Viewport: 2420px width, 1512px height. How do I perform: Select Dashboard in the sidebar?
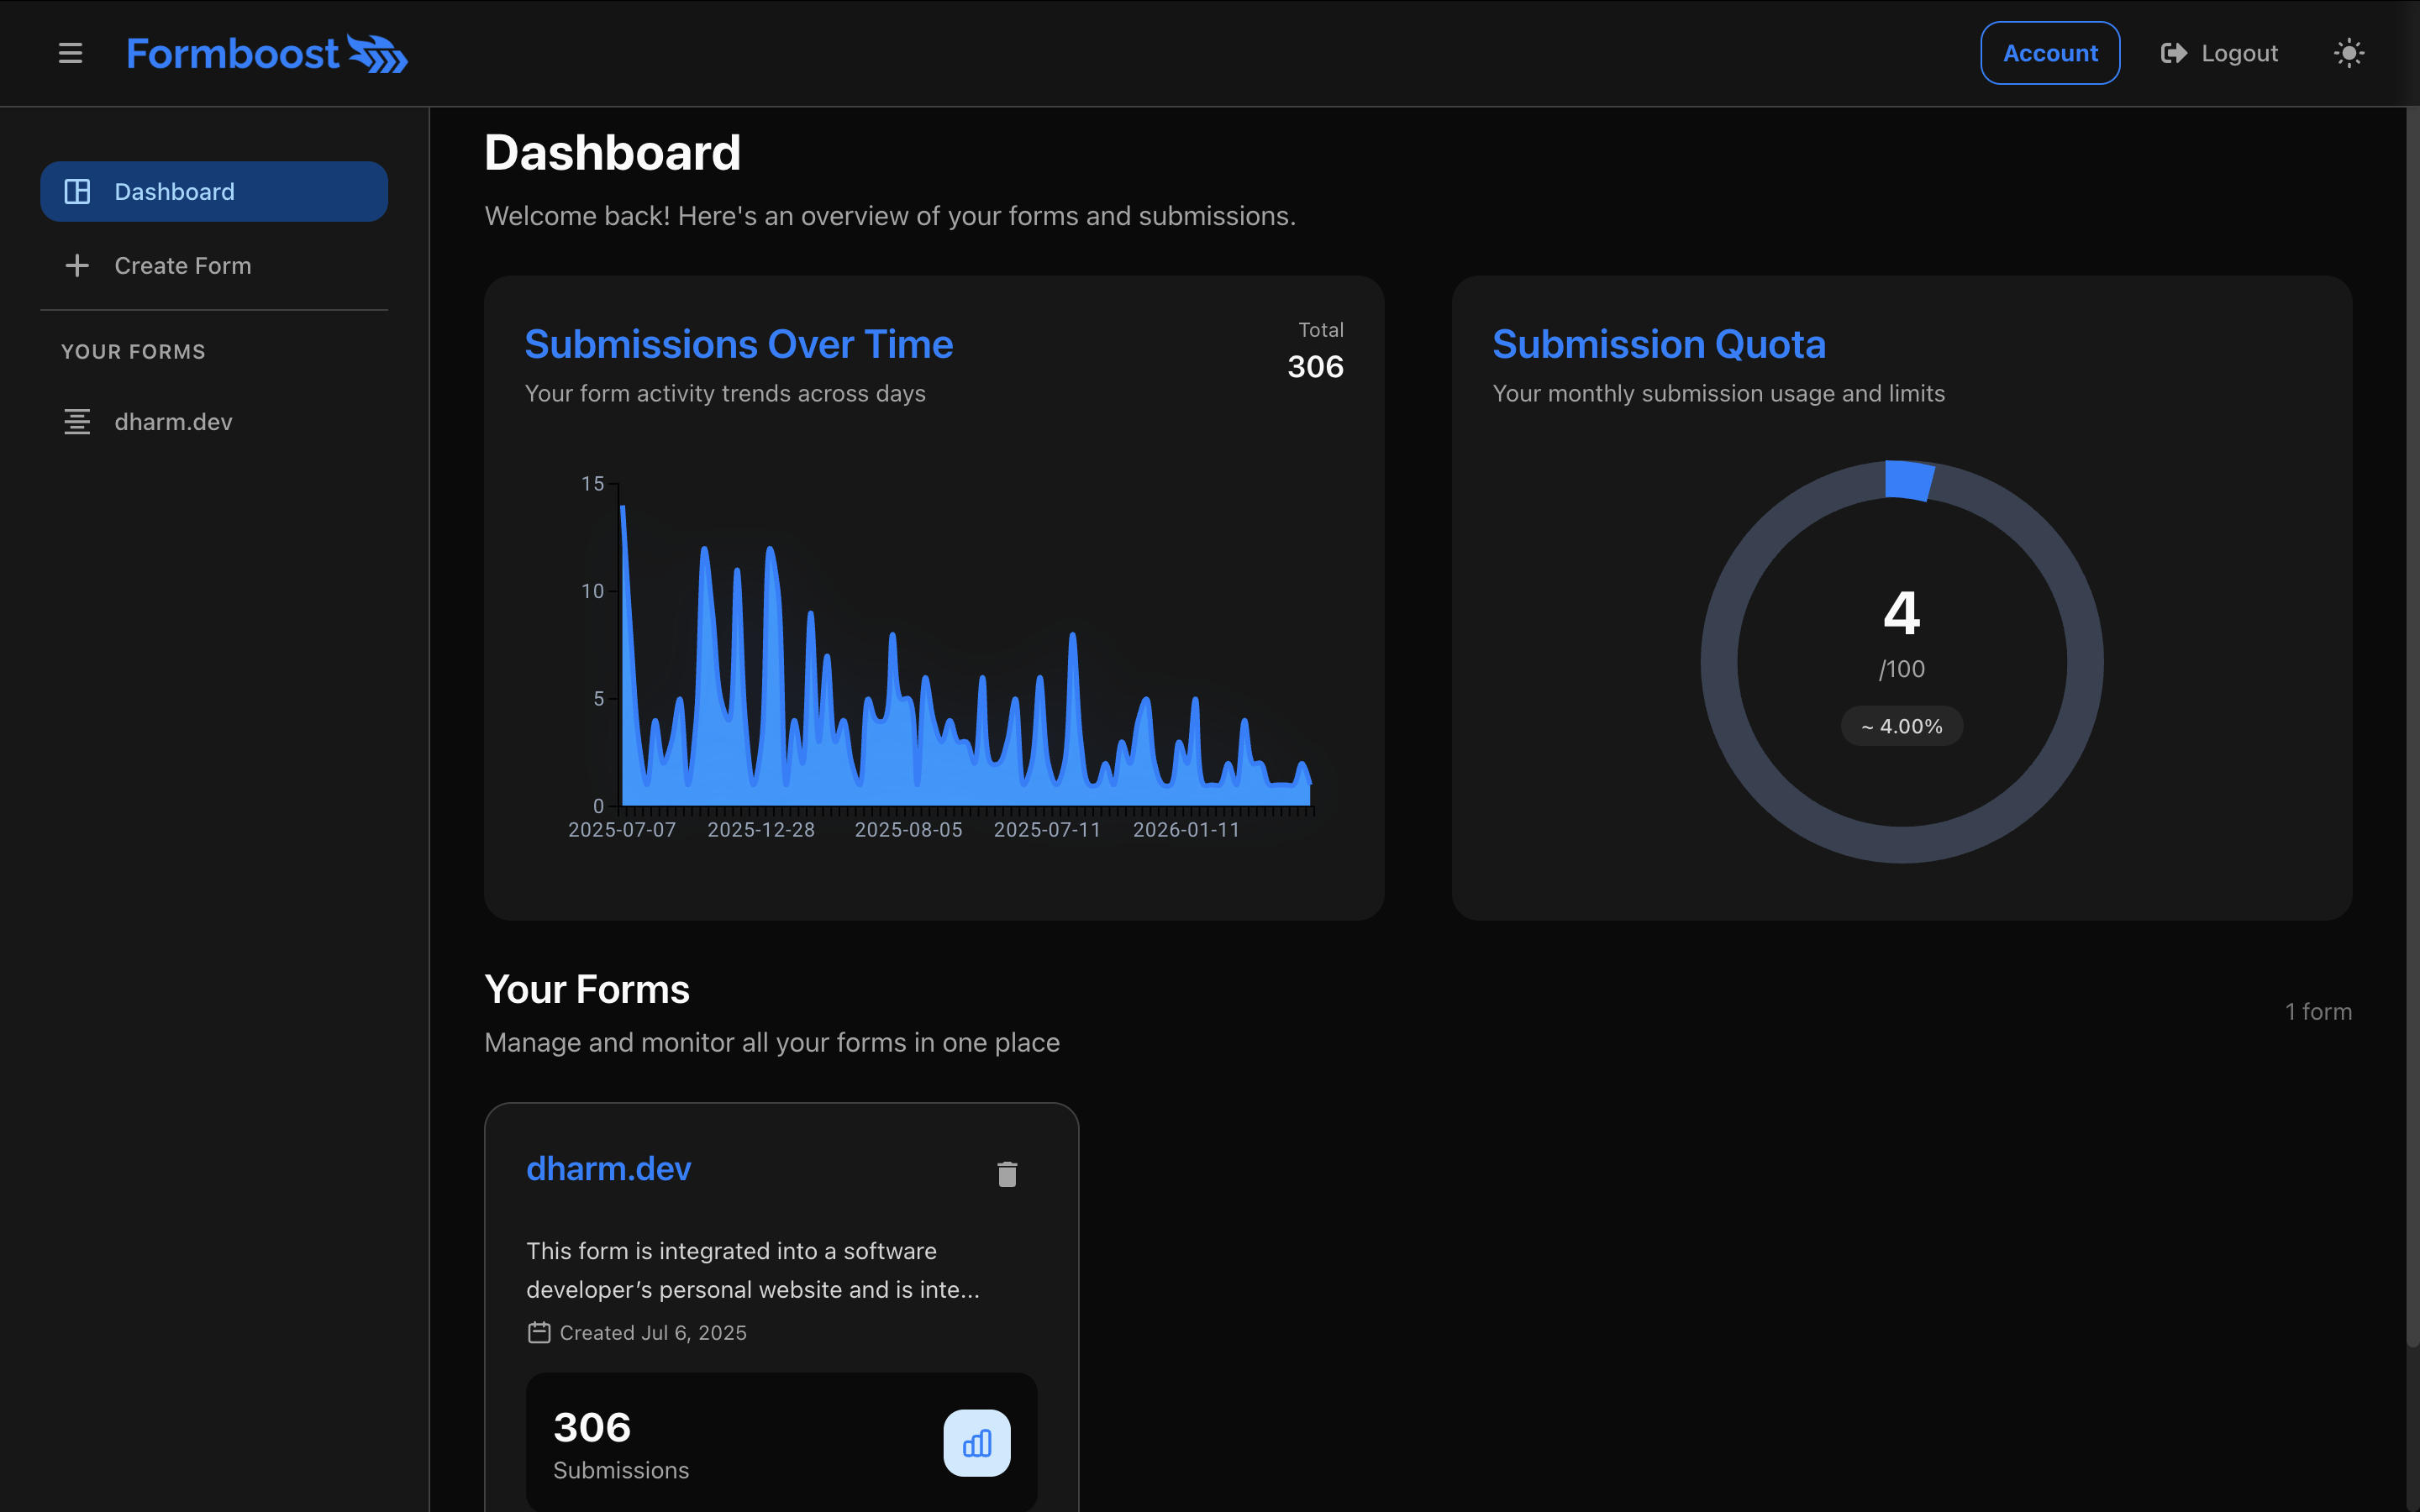(x=213, y=191)
